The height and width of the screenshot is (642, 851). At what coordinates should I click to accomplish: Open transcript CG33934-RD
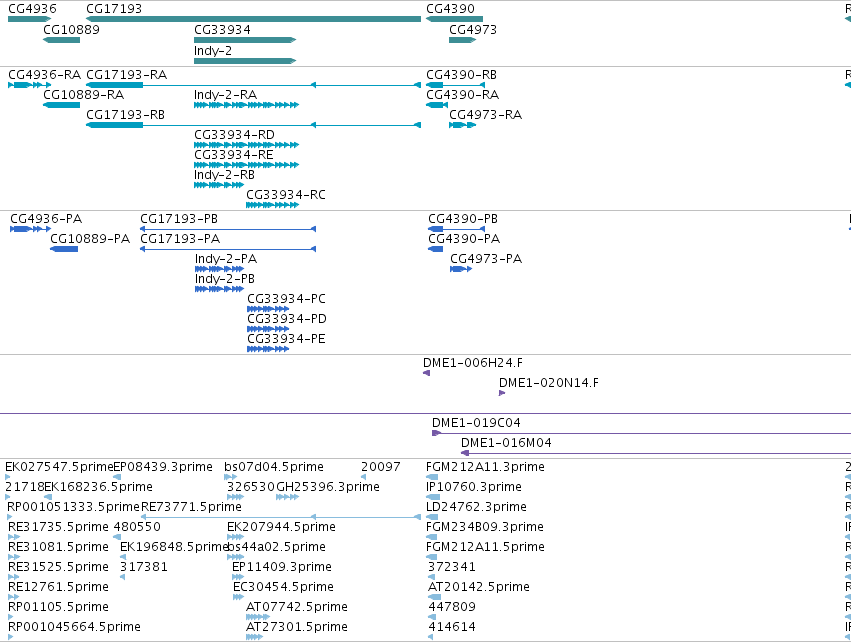coord(234,135)
